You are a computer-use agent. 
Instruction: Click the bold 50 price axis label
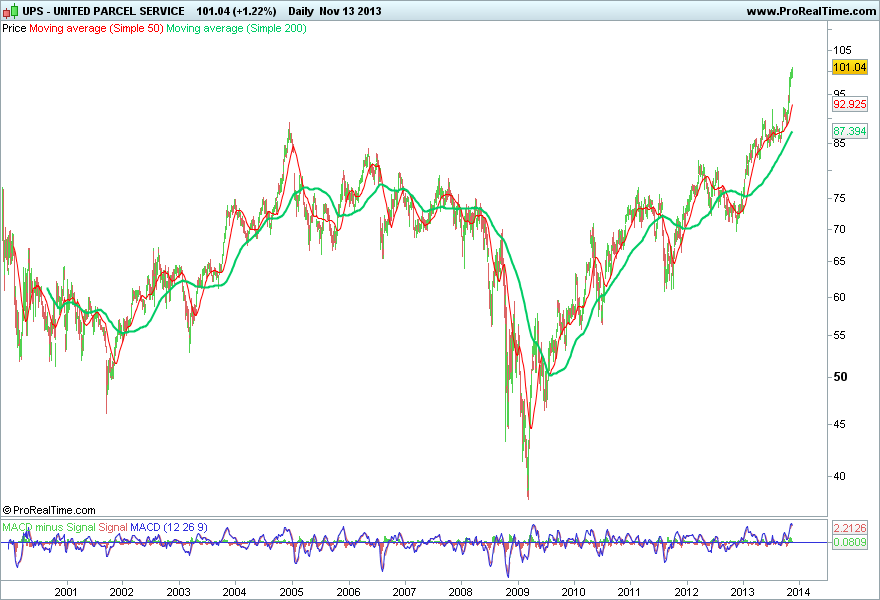tap(840, 377)
